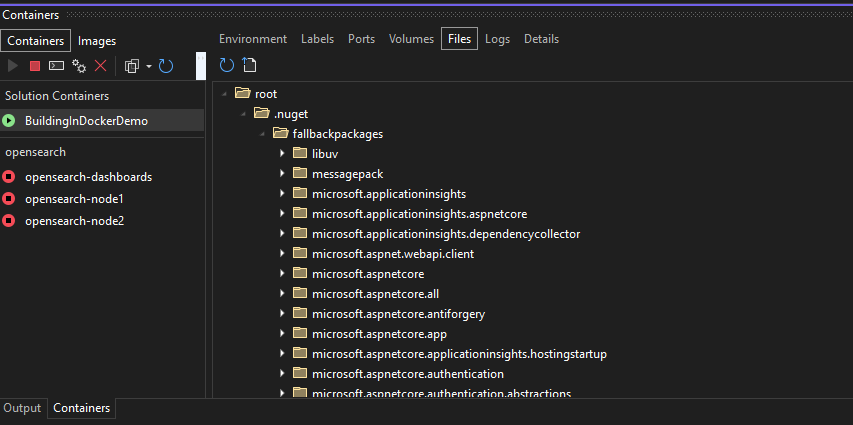This screenshot has width=853, height=425.
Task: Expand the microsoft.applicationinsights folder
Action: coord(282,193)
